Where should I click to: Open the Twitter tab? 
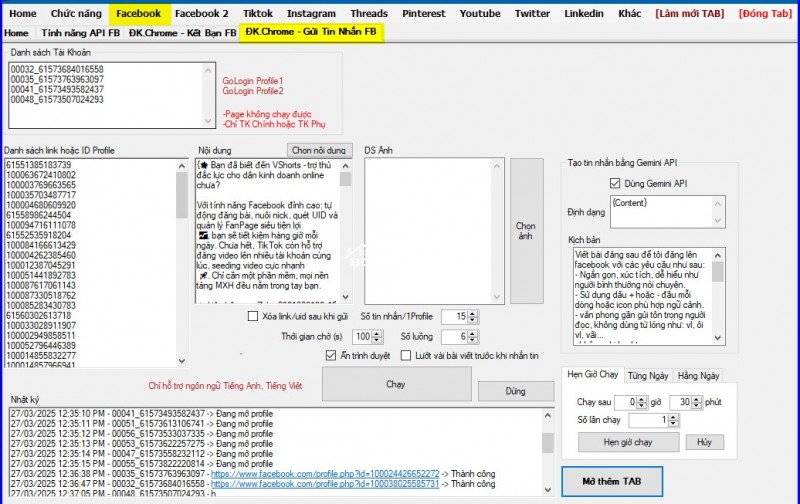click(532, 14)
